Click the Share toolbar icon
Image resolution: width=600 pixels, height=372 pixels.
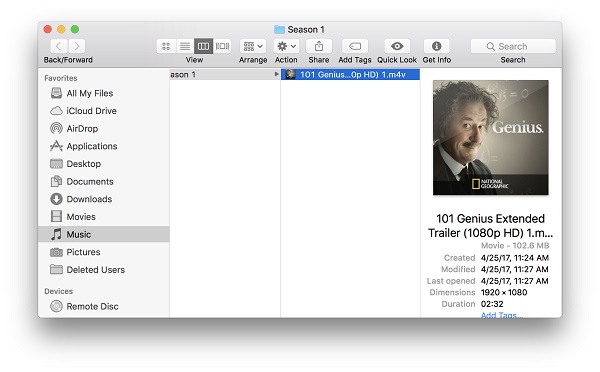click(319, 46)
